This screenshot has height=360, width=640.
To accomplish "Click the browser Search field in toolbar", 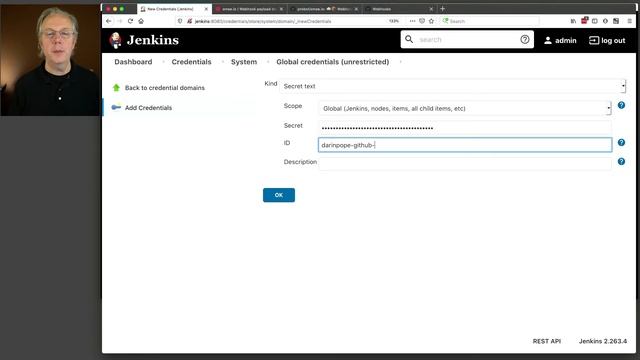I will click(490, 21).
